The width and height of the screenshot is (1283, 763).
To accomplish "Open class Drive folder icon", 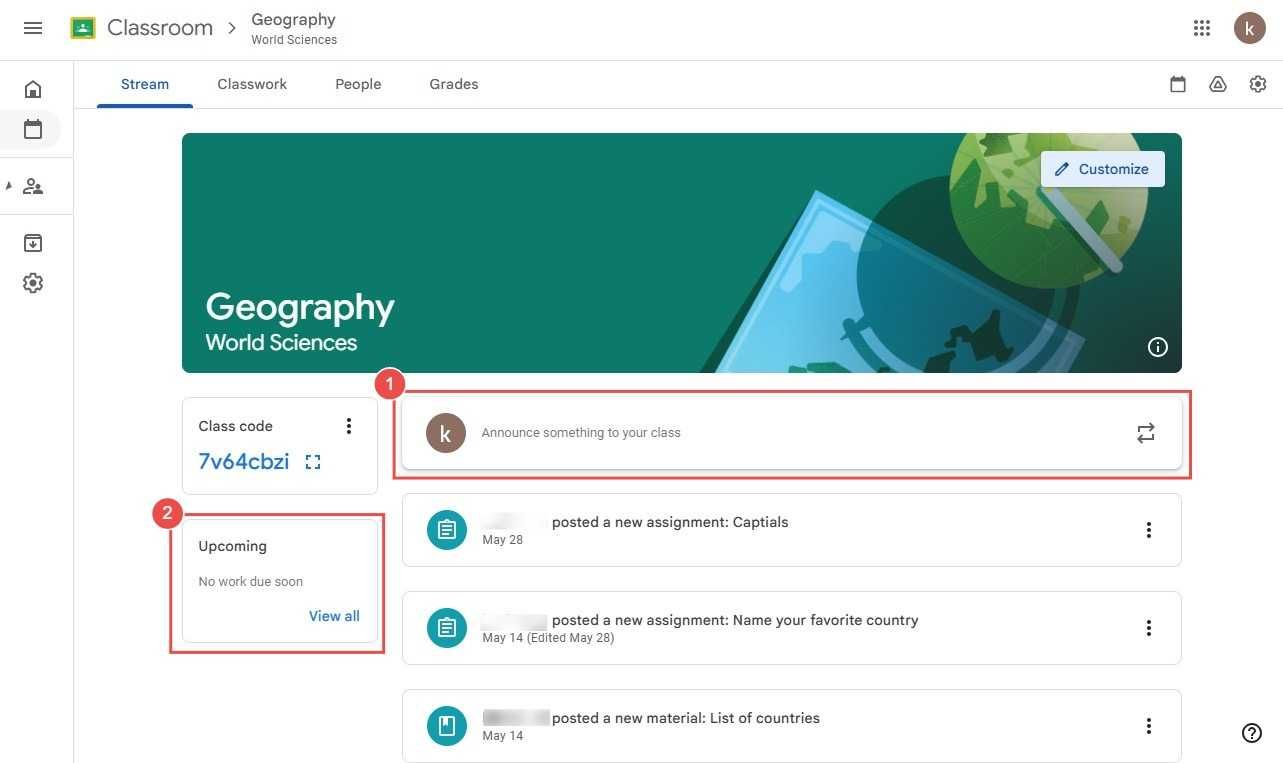I will pos(1218,85).
